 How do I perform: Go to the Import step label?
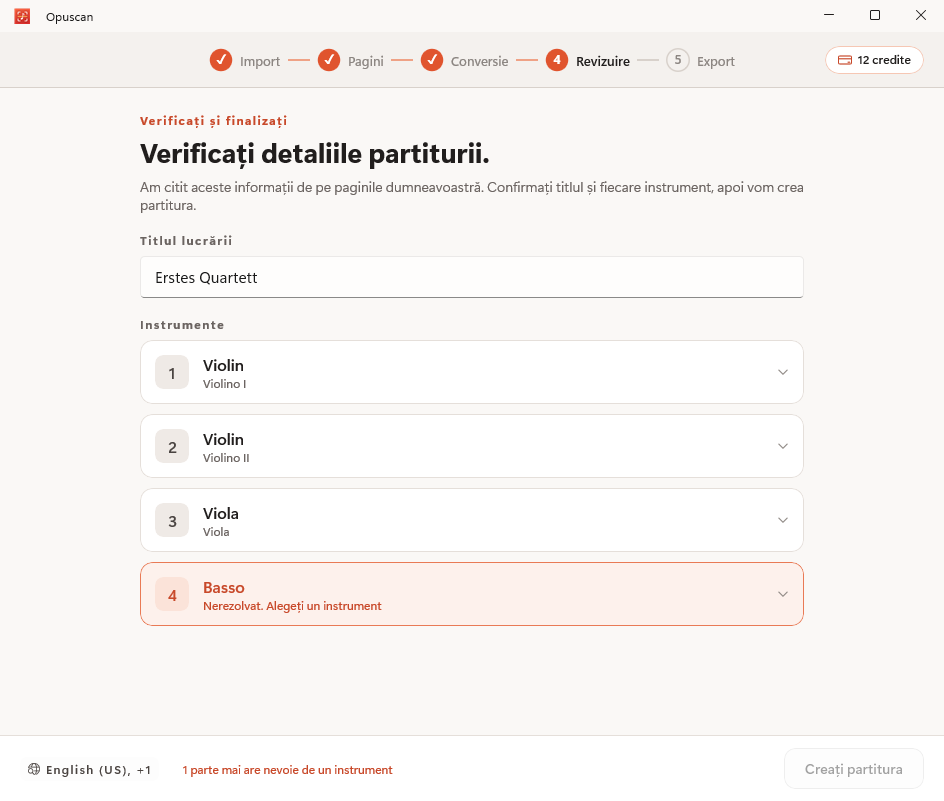click(x=260, y=61)
